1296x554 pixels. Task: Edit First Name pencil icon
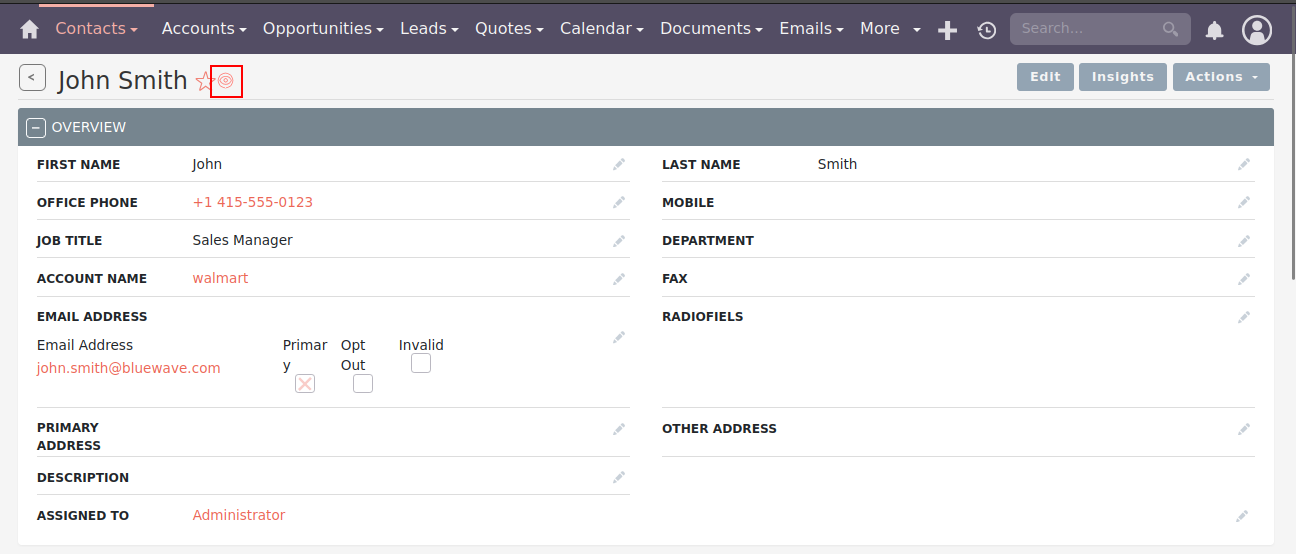(619, 164)
